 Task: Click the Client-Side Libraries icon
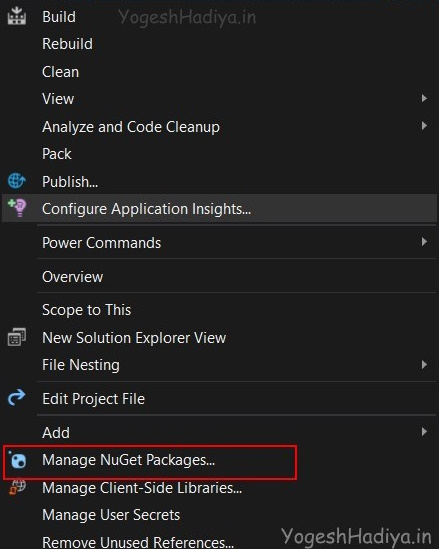(18, 487)
